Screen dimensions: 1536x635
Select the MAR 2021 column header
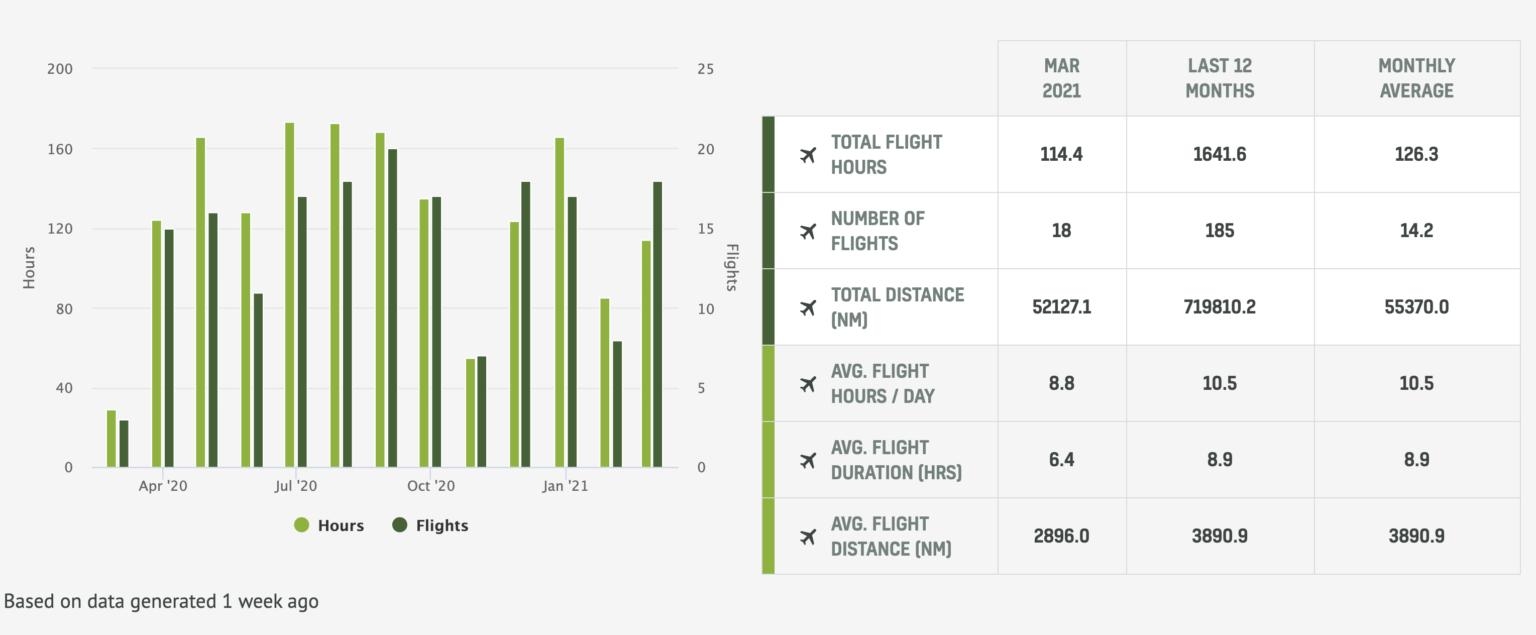pyautogui.click(x=1061, y=78)
